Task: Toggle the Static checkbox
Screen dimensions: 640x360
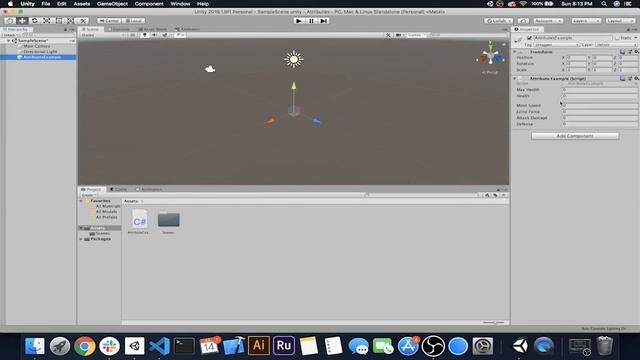Action: tap(617, 38)
